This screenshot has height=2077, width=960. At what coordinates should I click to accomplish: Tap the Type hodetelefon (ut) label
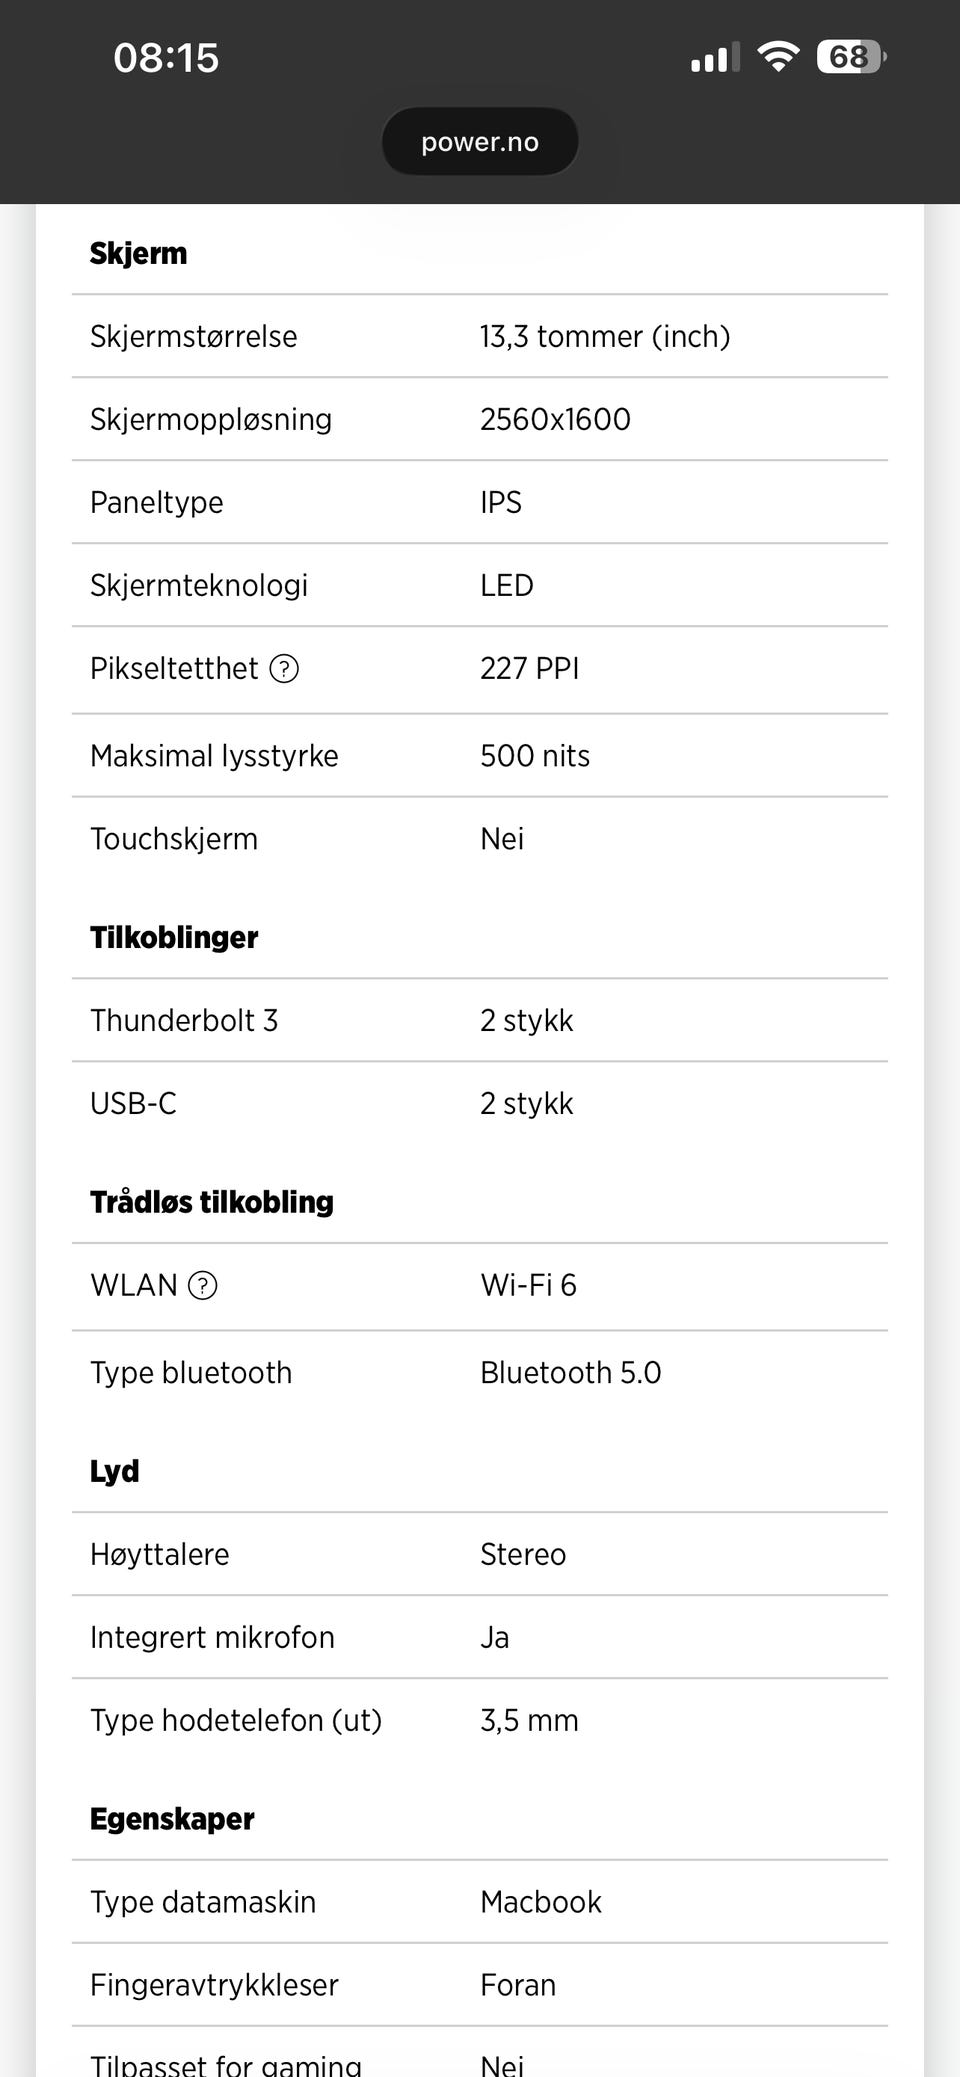236,1720
